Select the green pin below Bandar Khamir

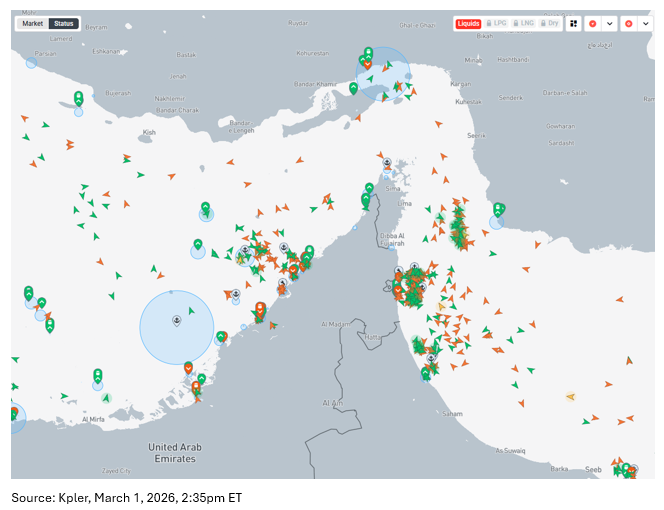(354, 89)
